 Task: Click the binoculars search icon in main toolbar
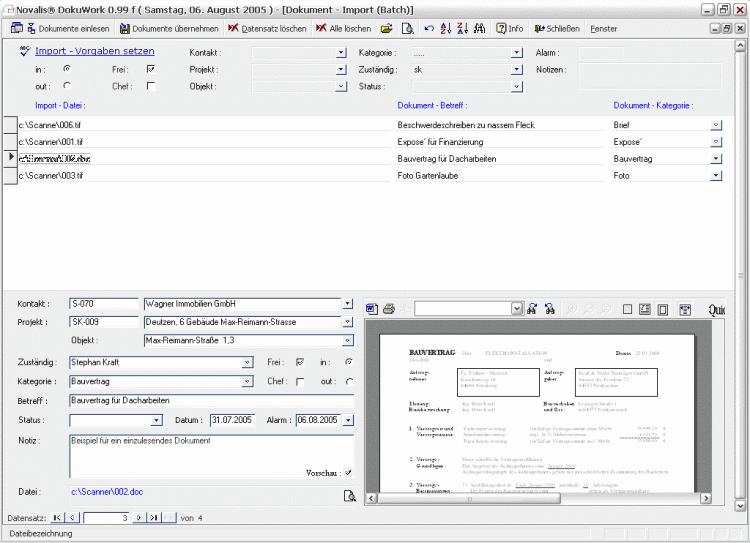pos(480,29)
